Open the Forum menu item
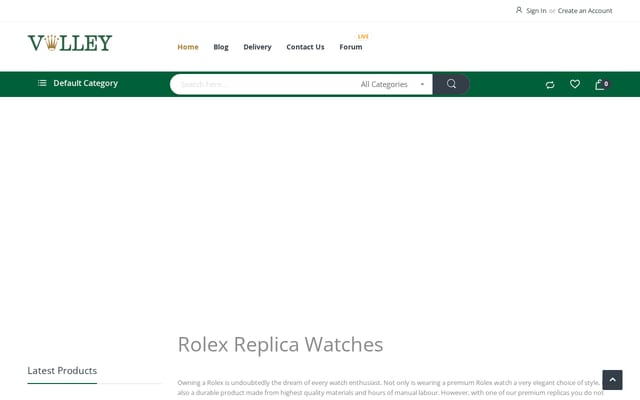The height and width of the screenshot is (400, 640). [x=351, y=47]
